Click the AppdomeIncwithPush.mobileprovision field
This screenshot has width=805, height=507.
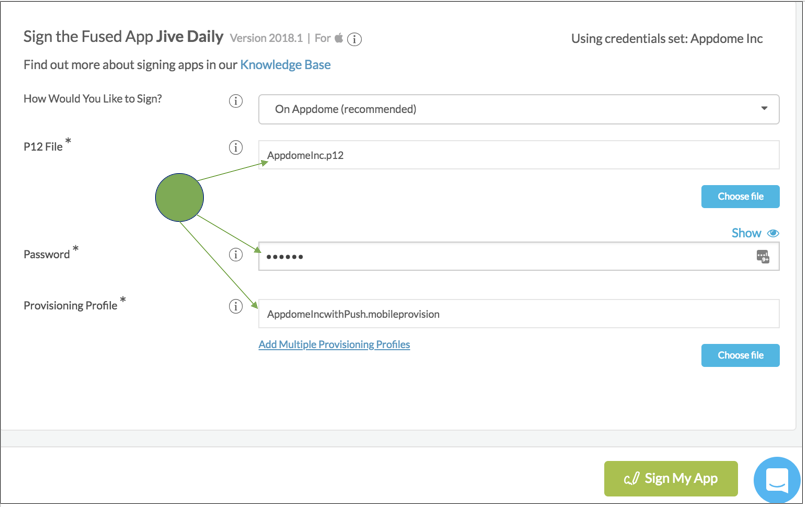pos(519,314)
